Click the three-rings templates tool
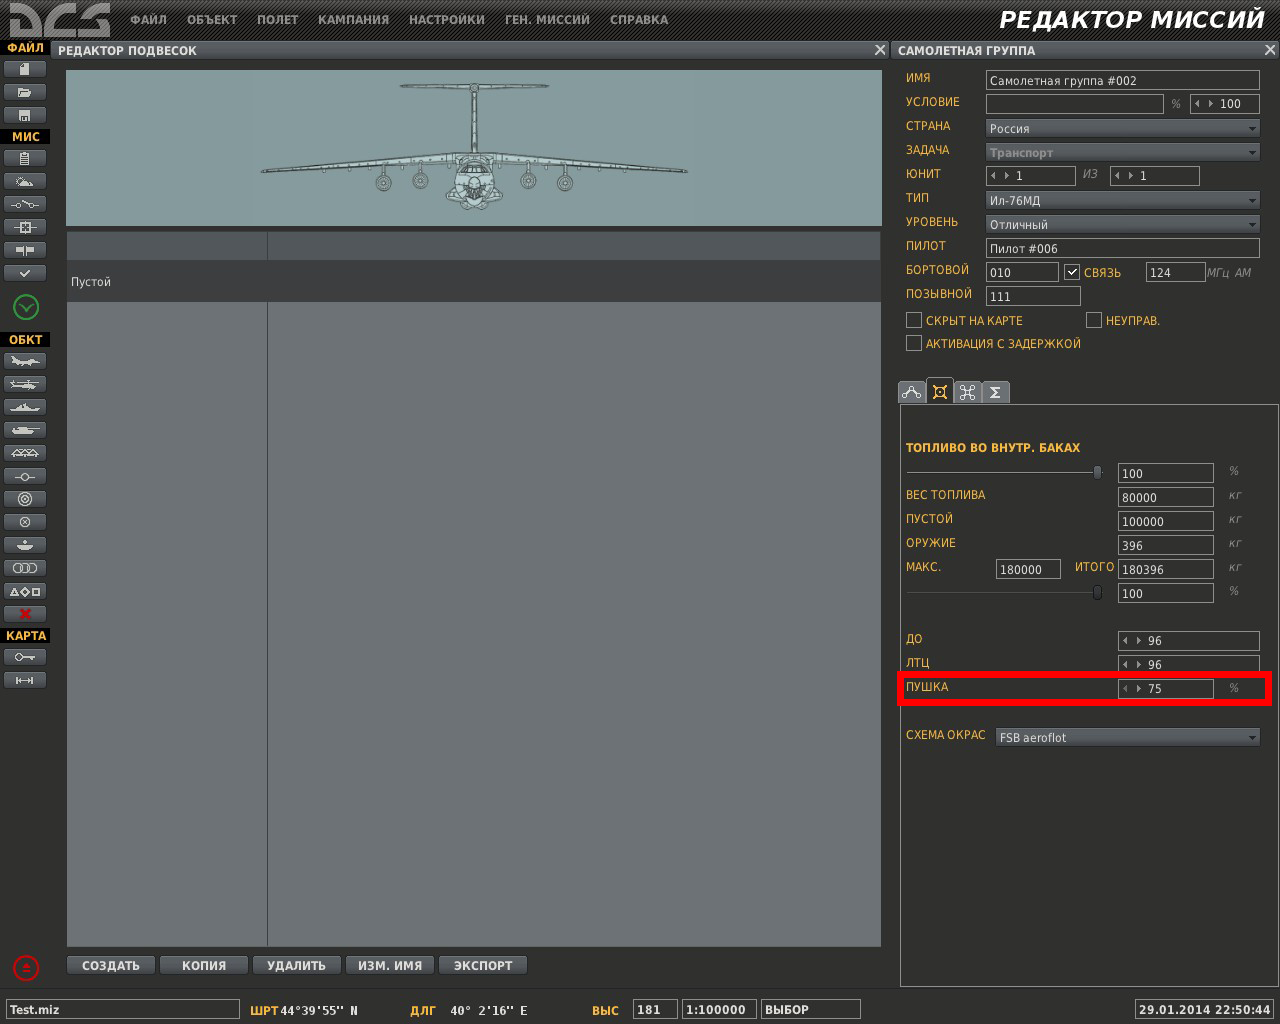 pyautogui.click(x=25, y=568)
